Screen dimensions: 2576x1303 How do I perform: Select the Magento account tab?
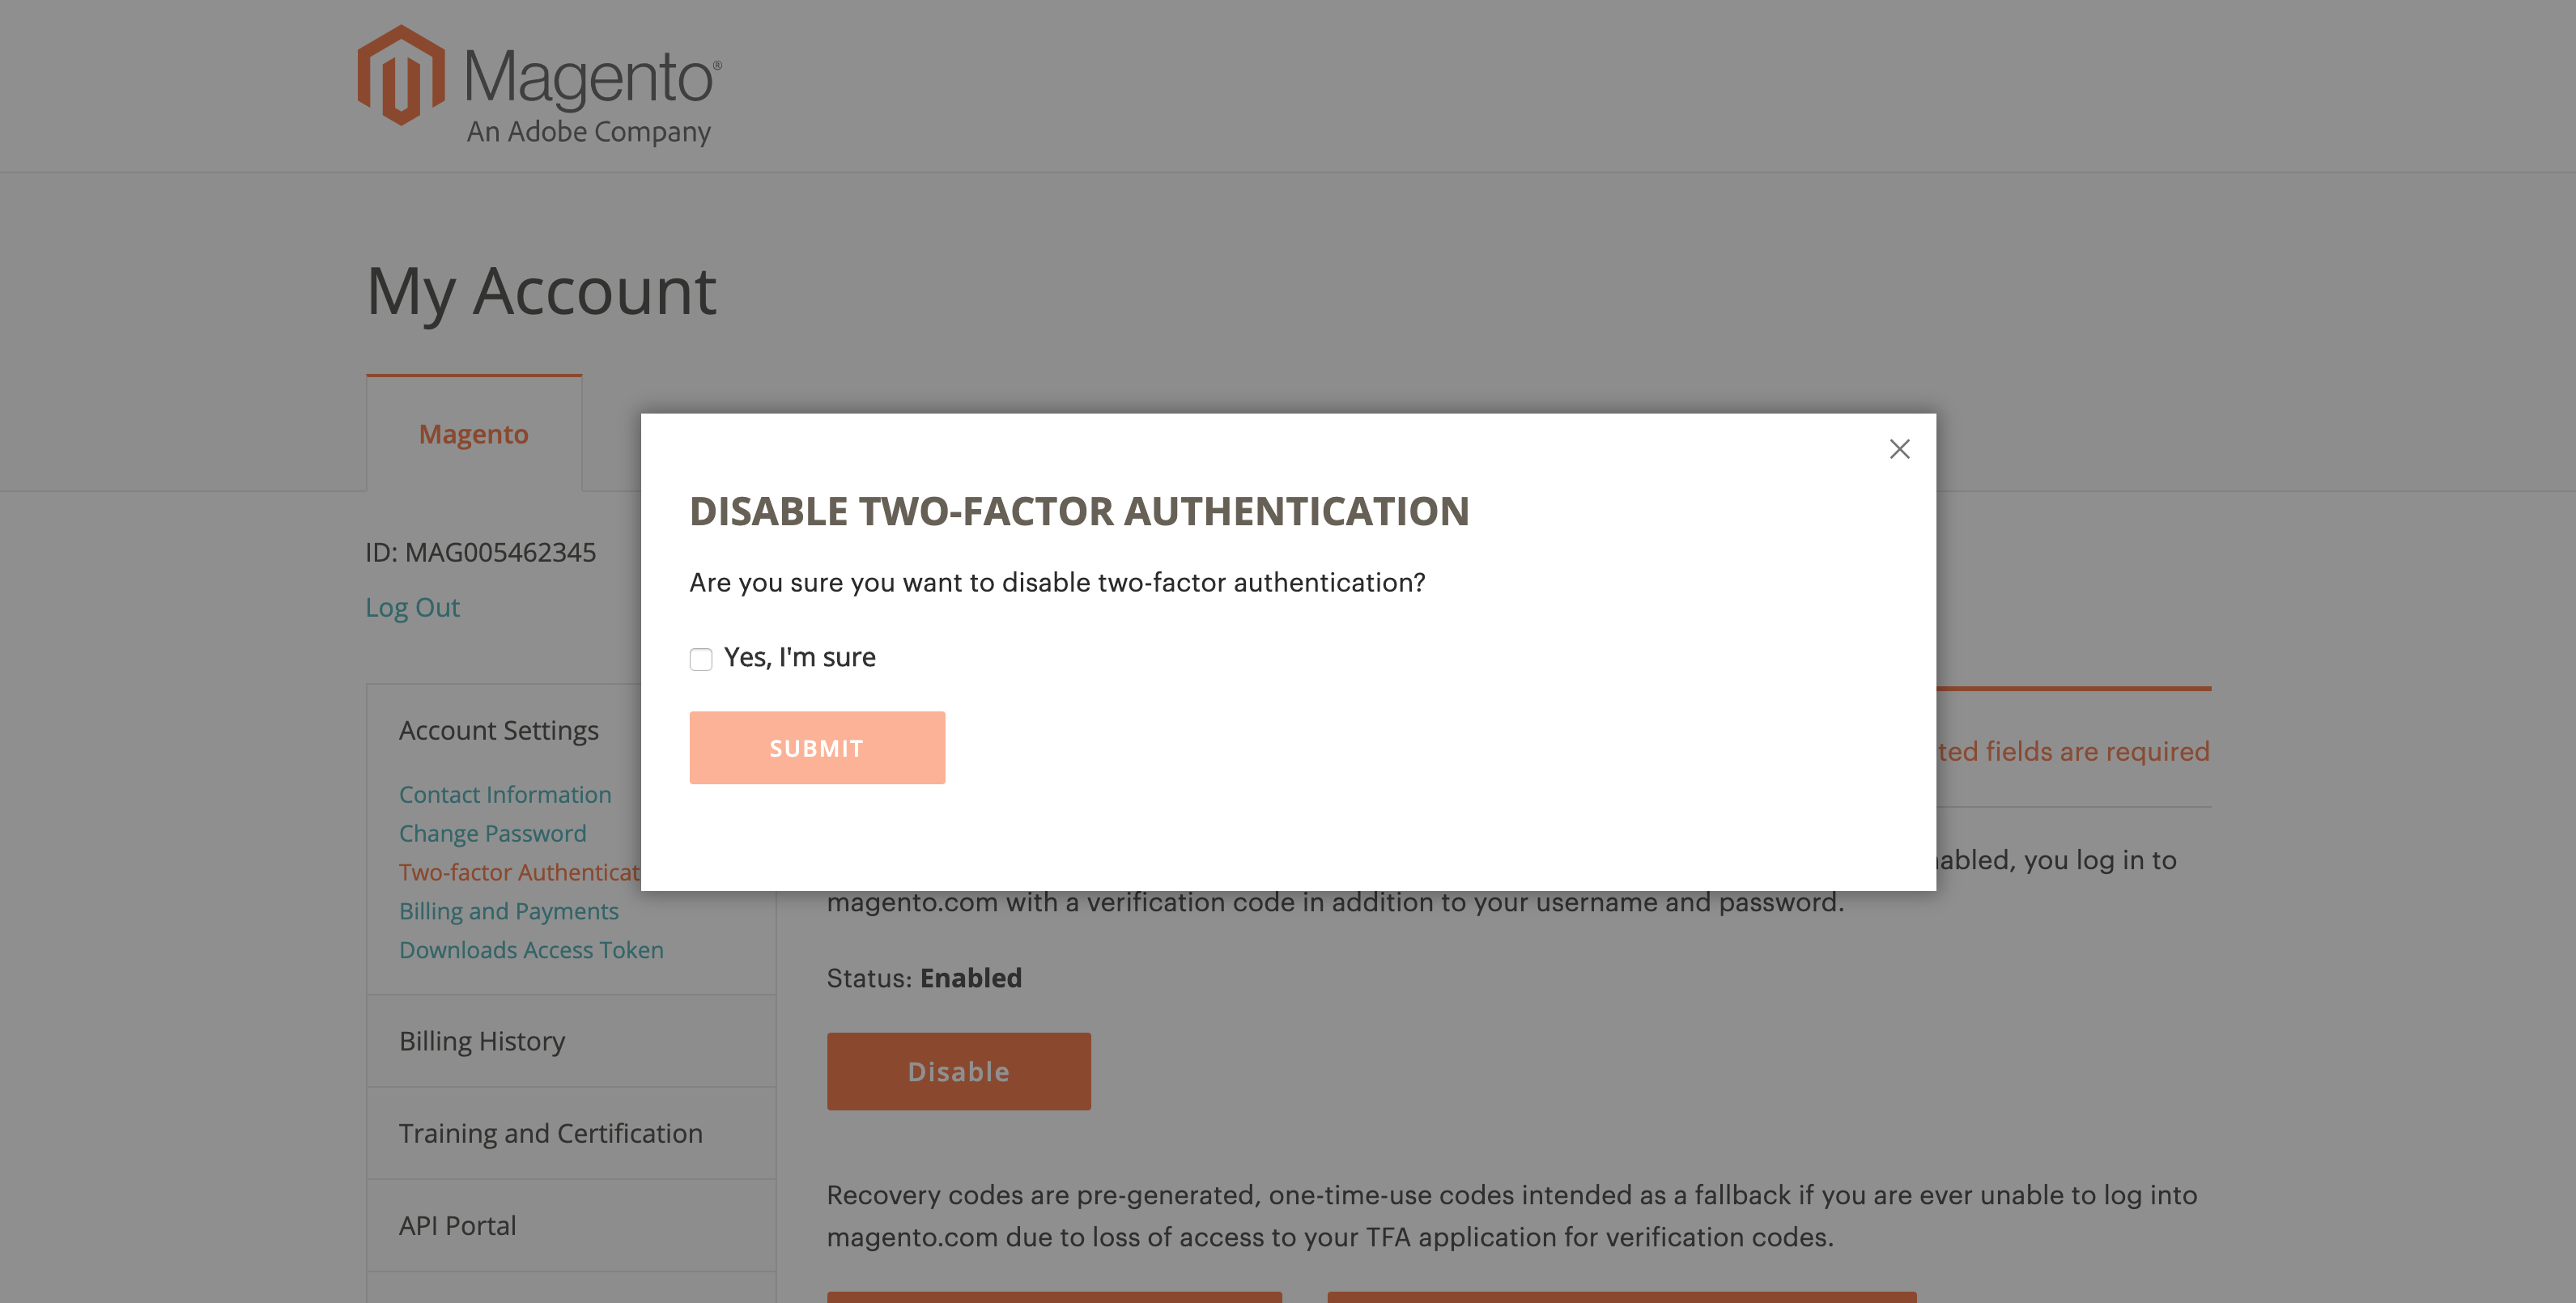[x=474, y=434]
